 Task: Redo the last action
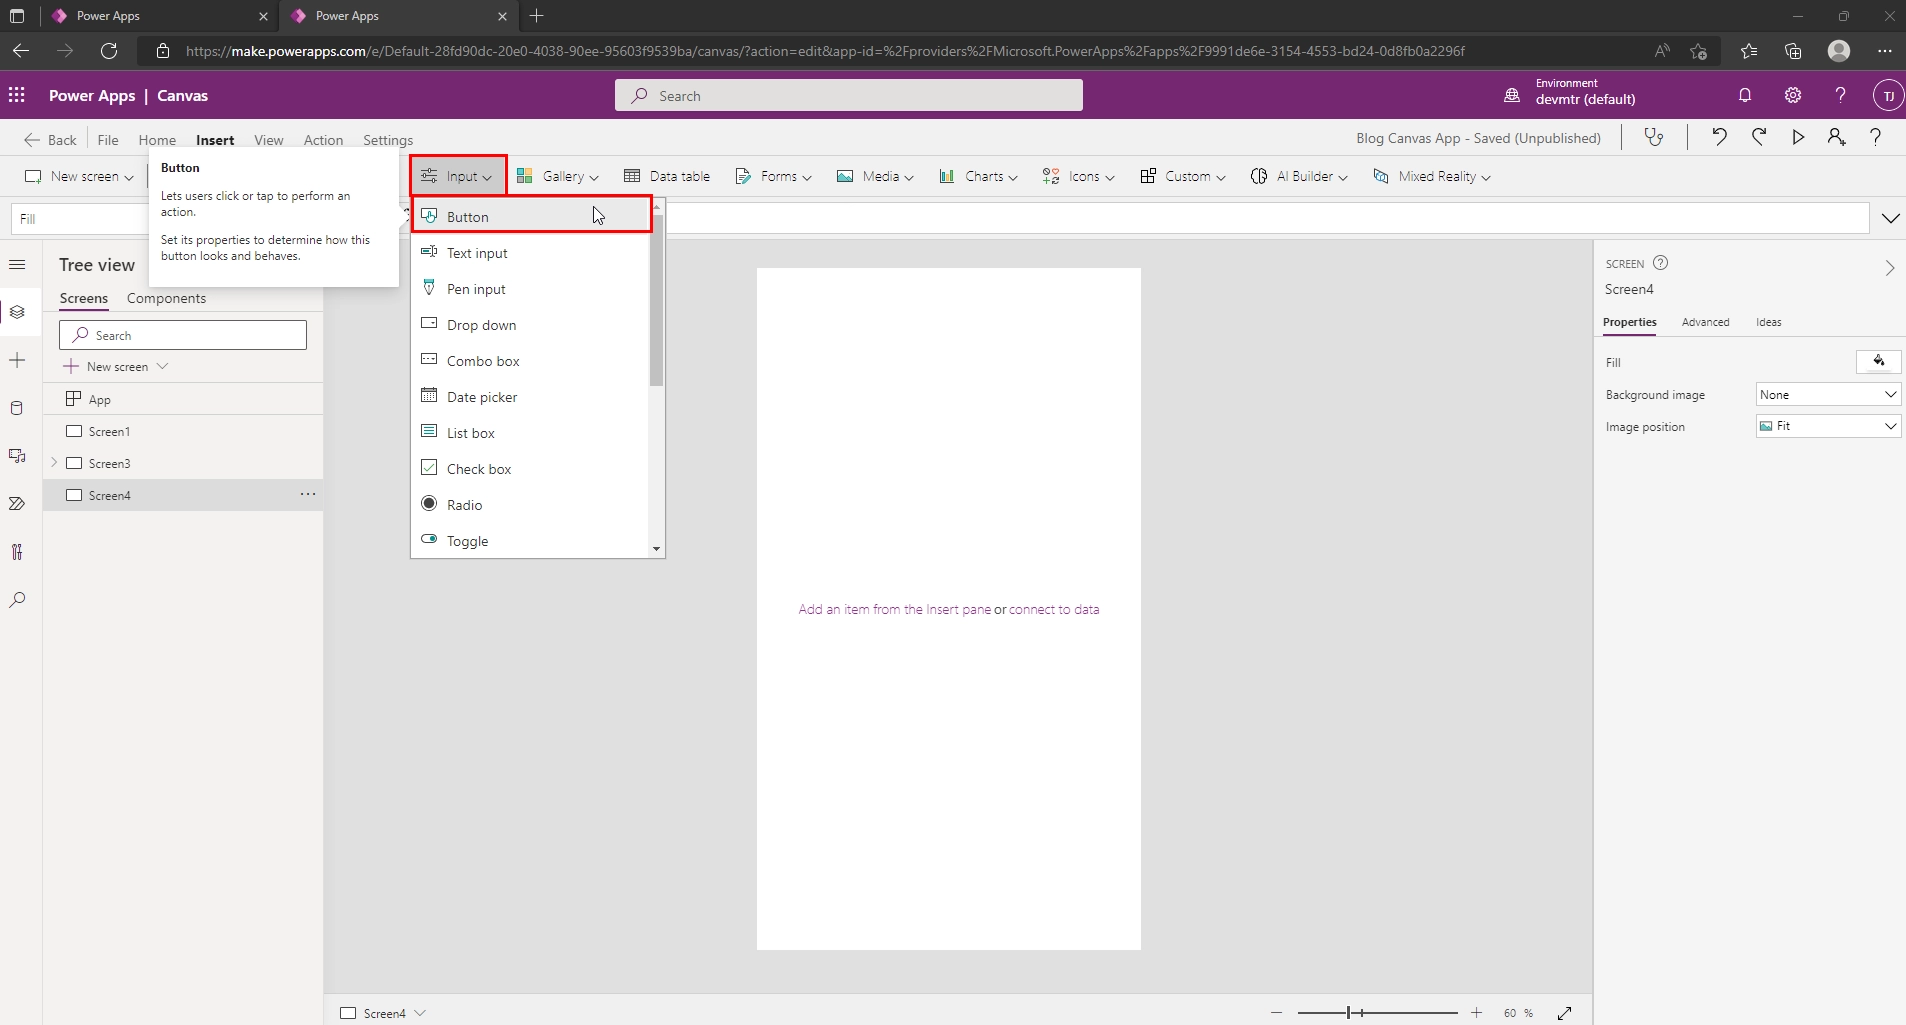1759,137
